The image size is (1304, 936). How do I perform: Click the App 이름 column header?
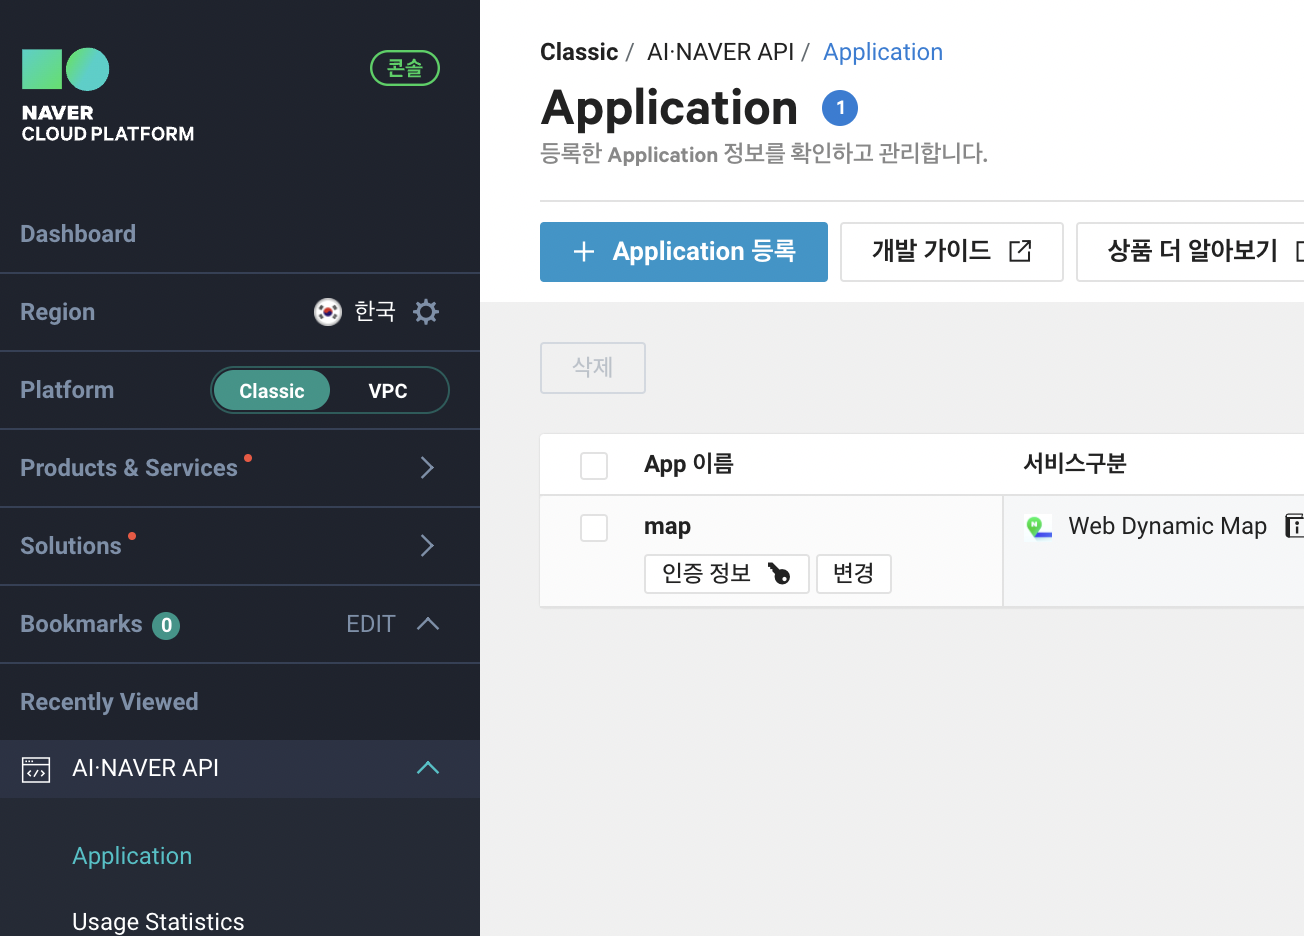coord(689,464)
